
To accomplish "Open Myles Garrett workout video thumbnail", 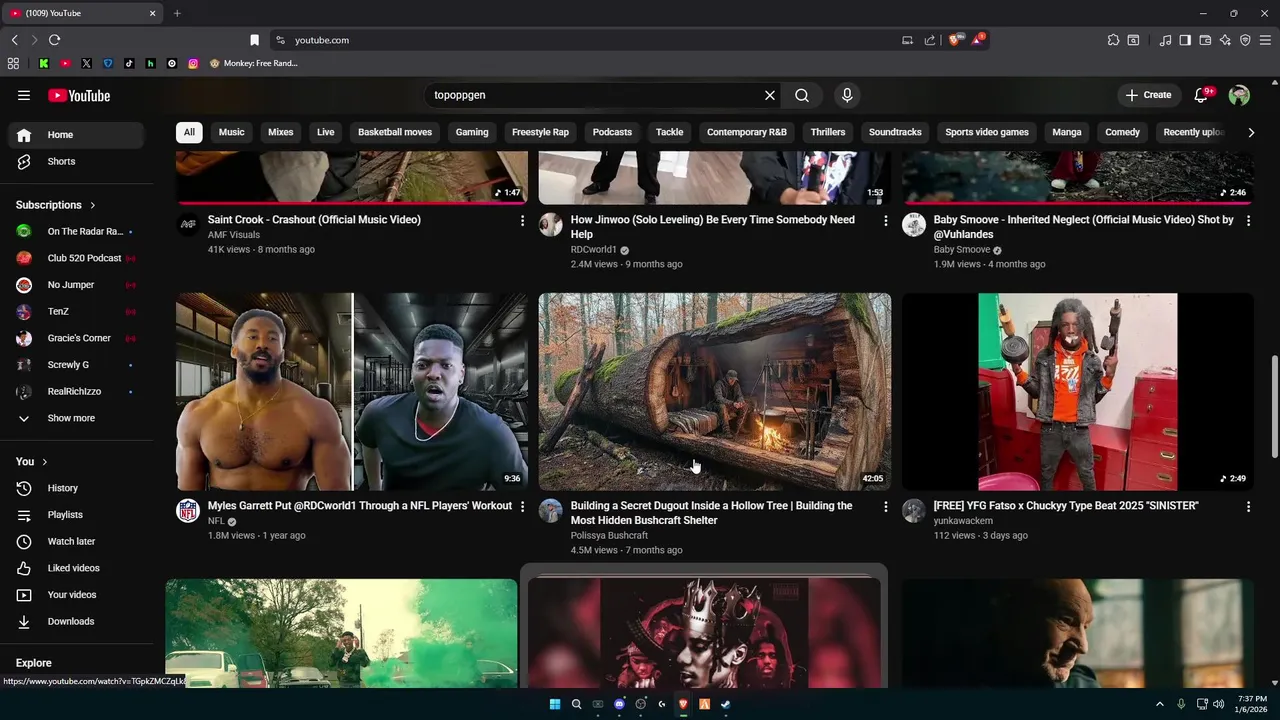I will [352, 391].
